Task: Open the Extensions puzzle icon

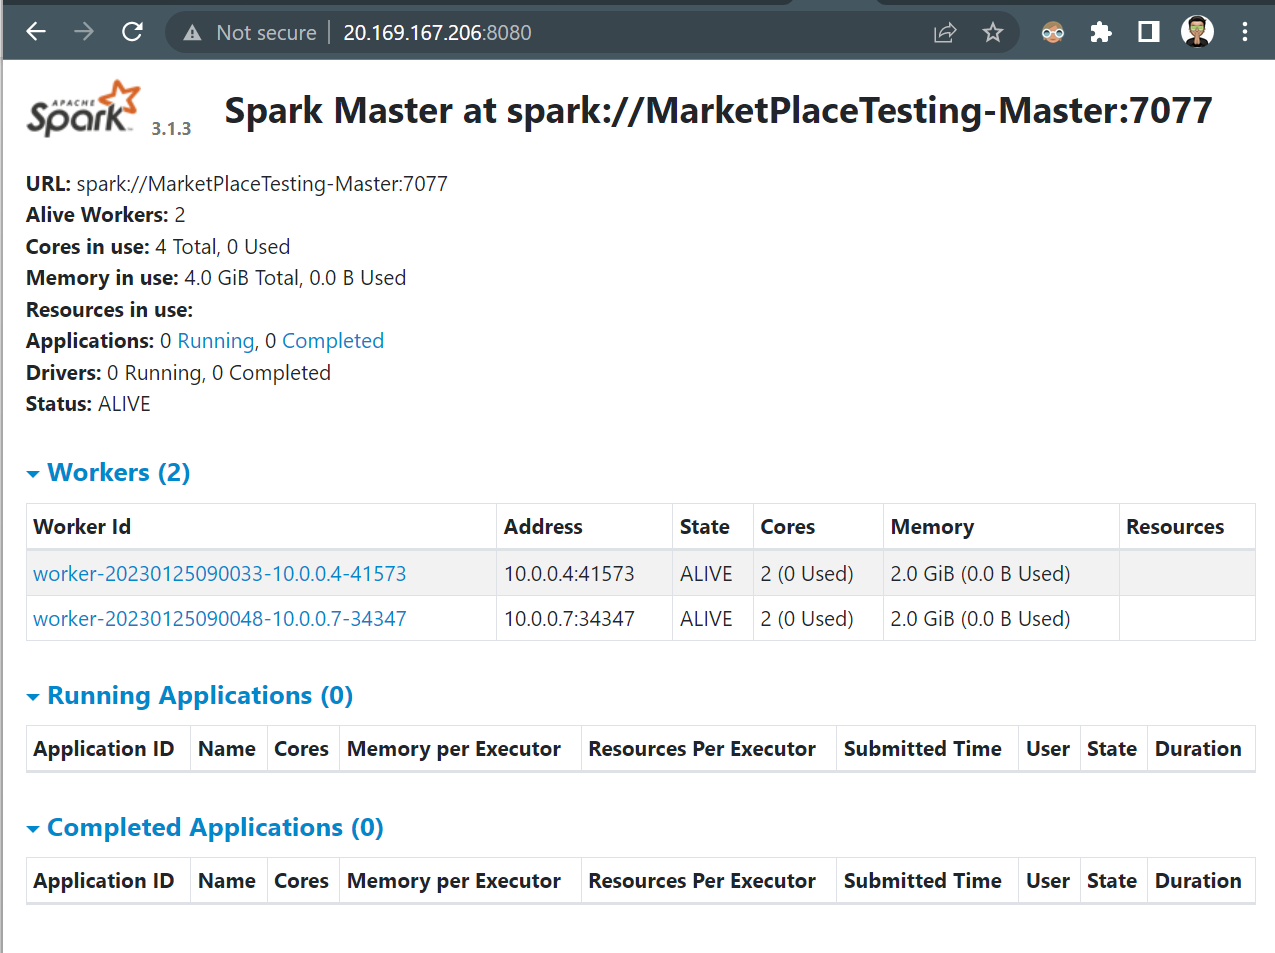Action: point(1101,33)
